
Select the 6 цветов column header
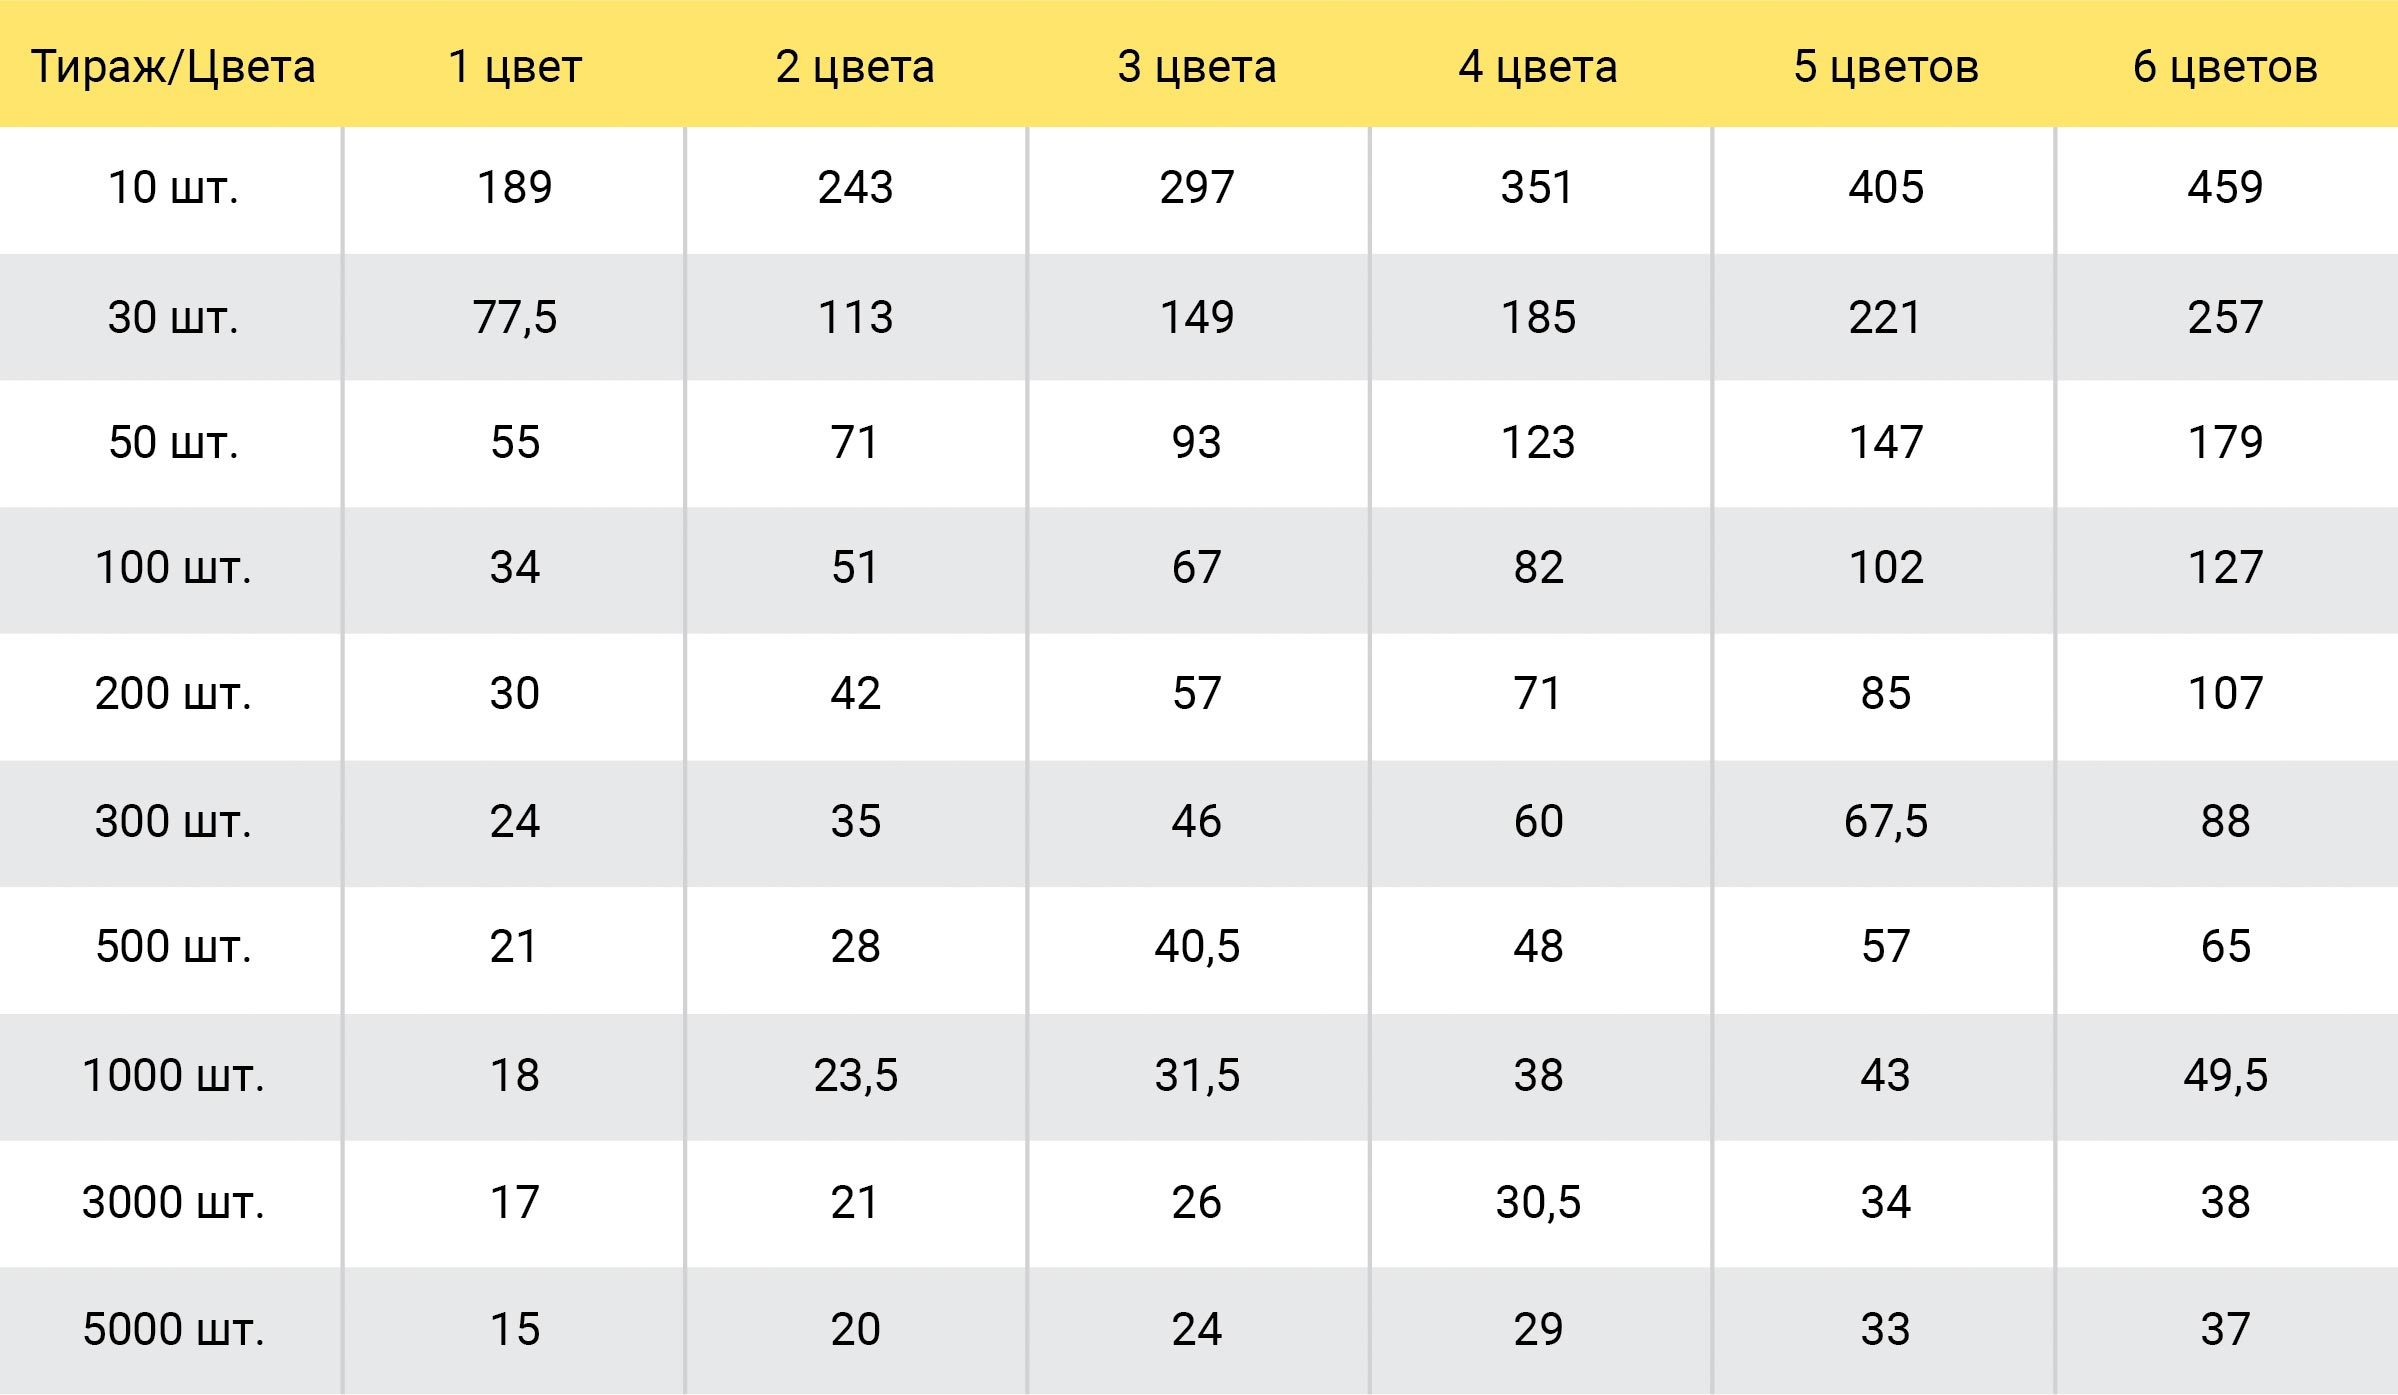pos(2225,66)
